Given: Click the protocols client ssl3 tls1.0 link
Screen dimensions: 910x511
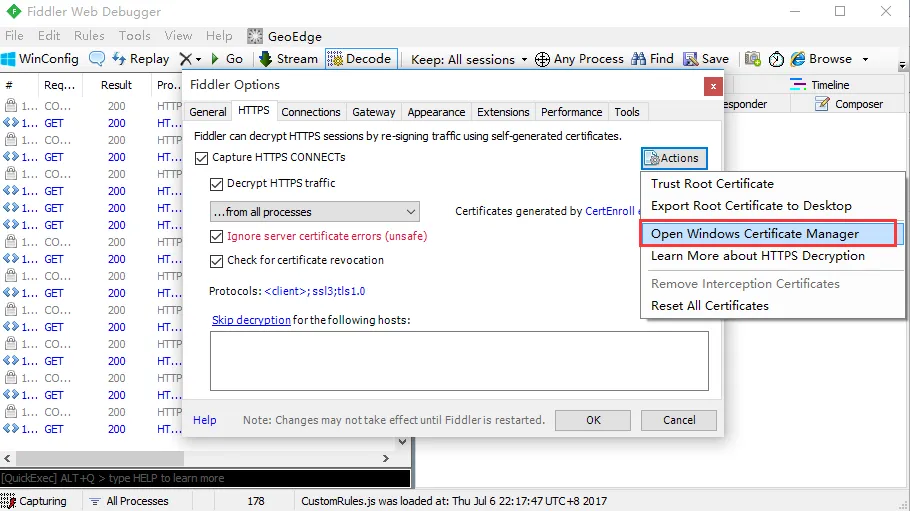Looking at the screenshot, I should (315, 291).
